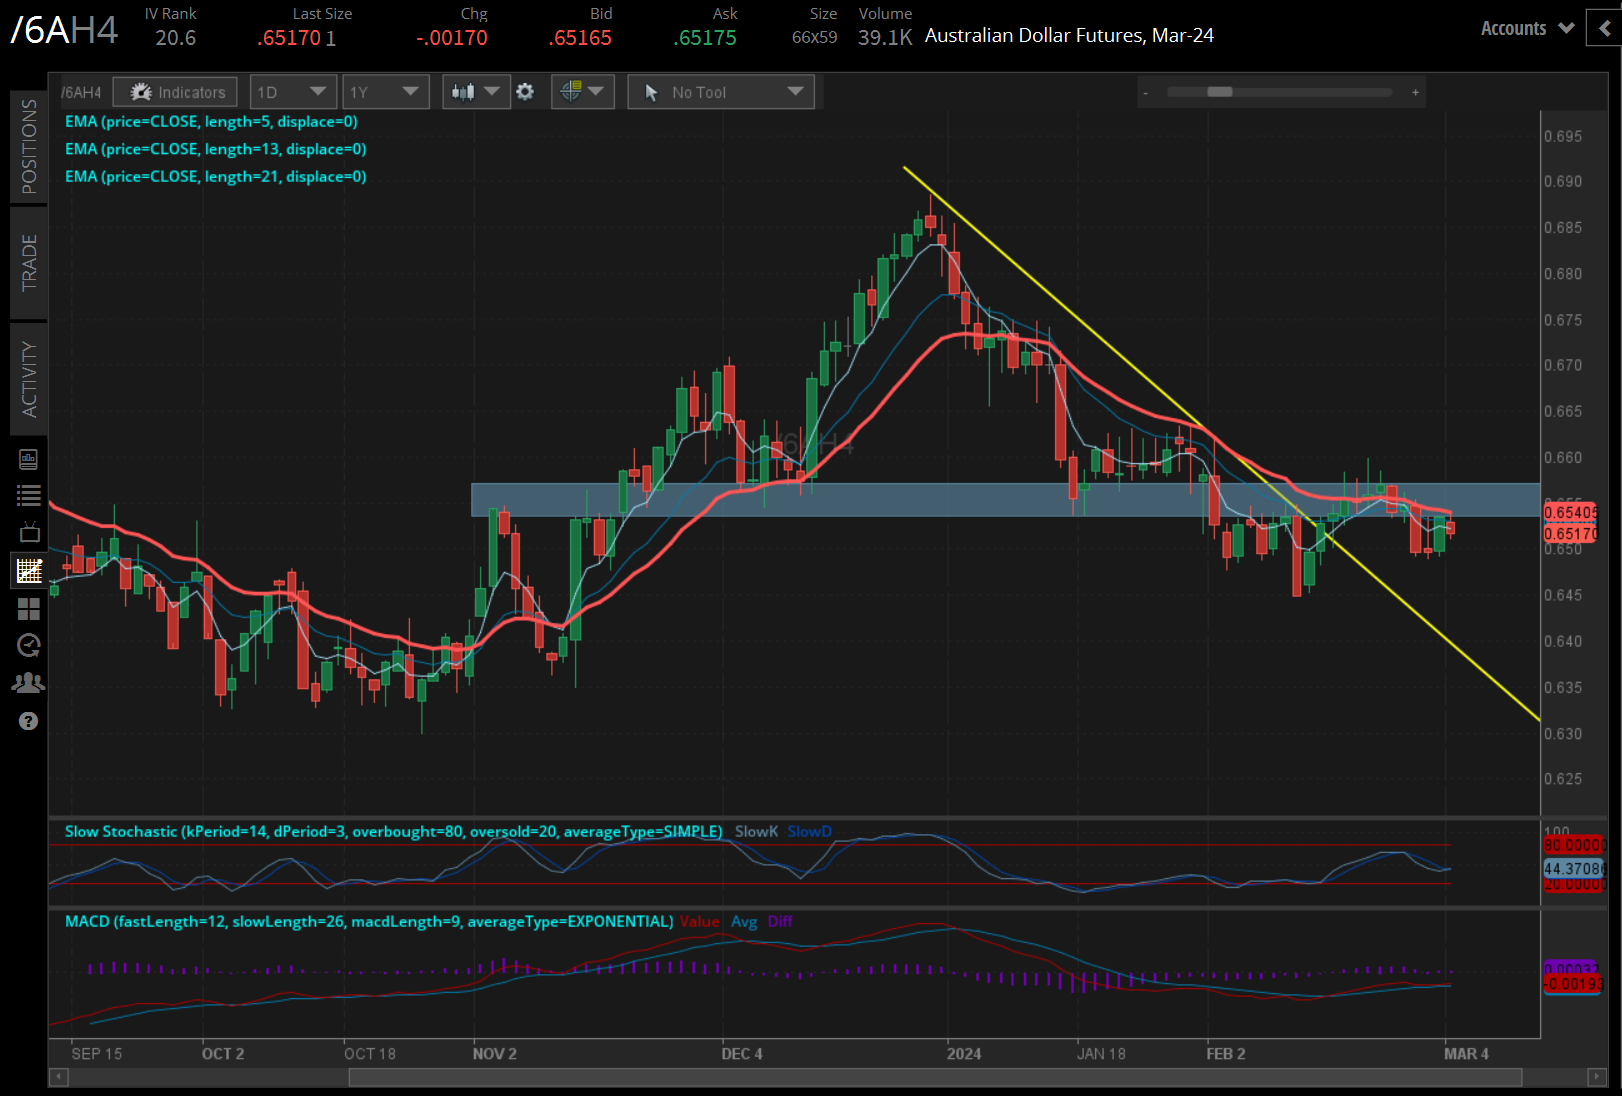
Task: Expand the 1D aggregation dropdown
Action: (292, 92)
